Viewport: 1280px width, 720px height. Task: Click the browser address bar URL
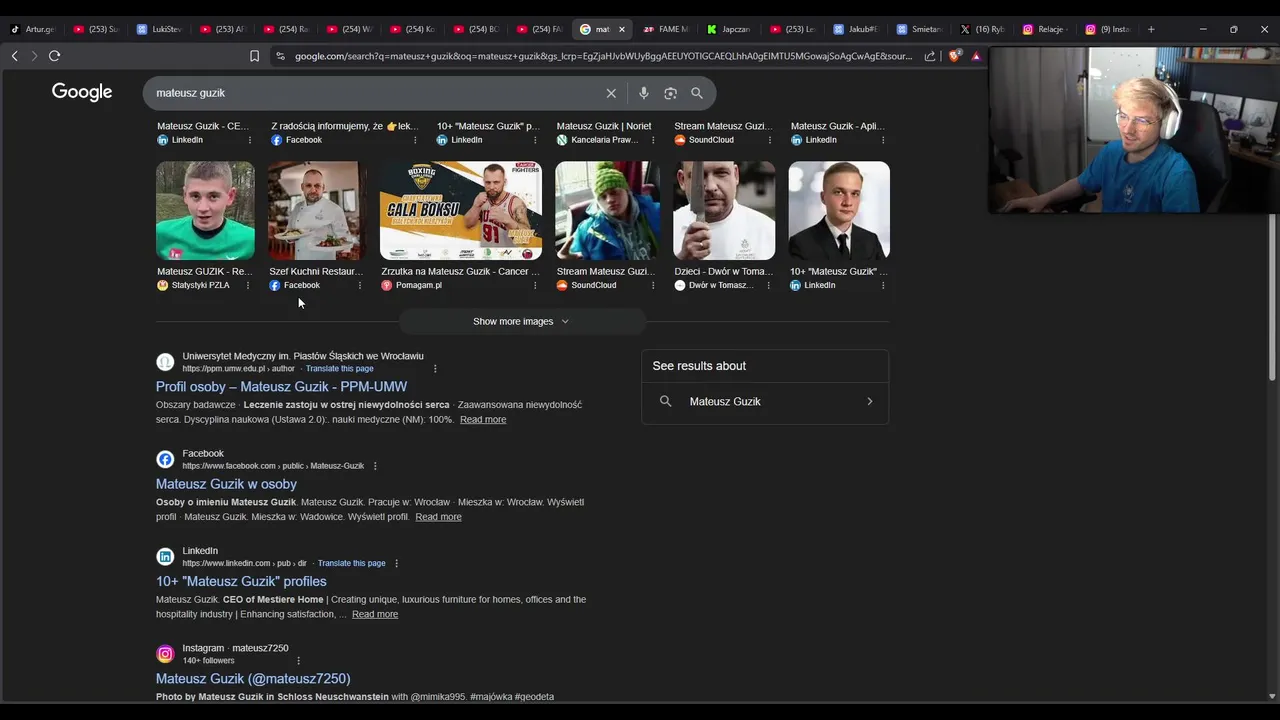603,56
